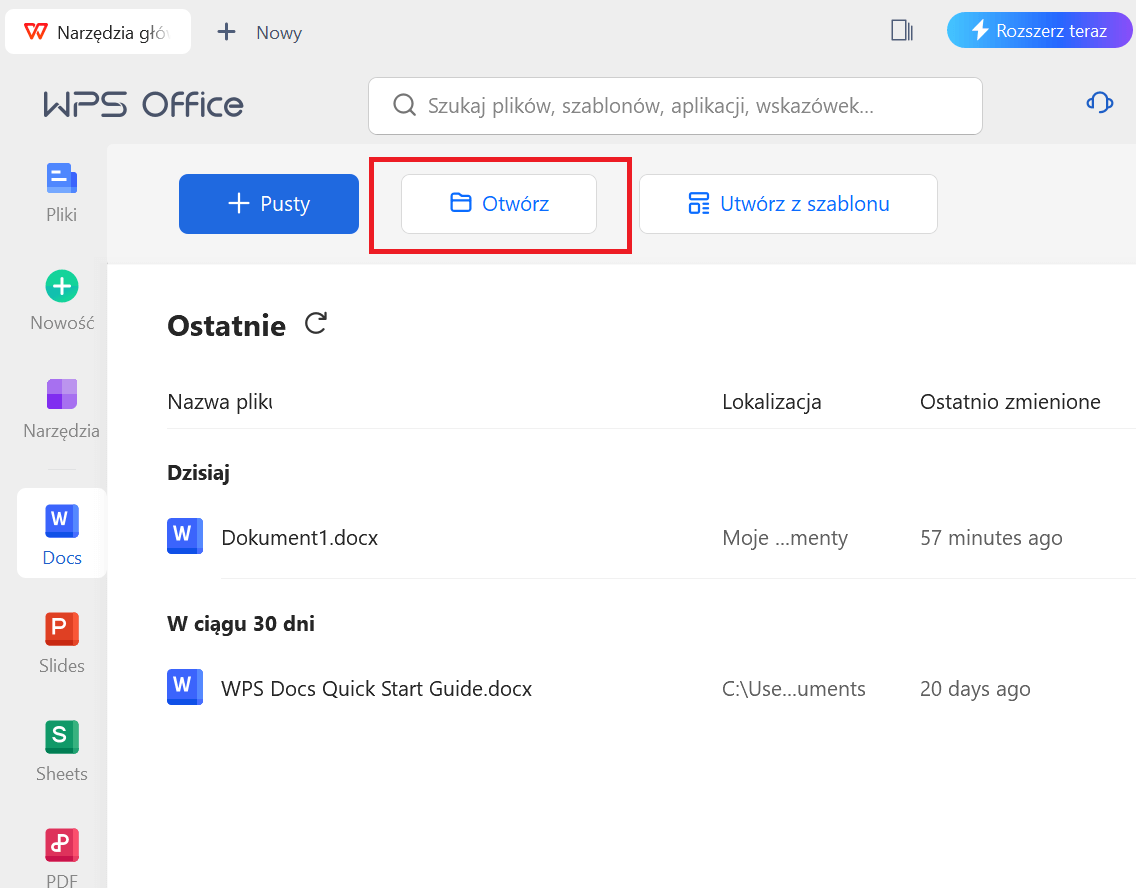
Task: Open WPS Docs Quick Start Guide.docx
Action: (376, 688)
